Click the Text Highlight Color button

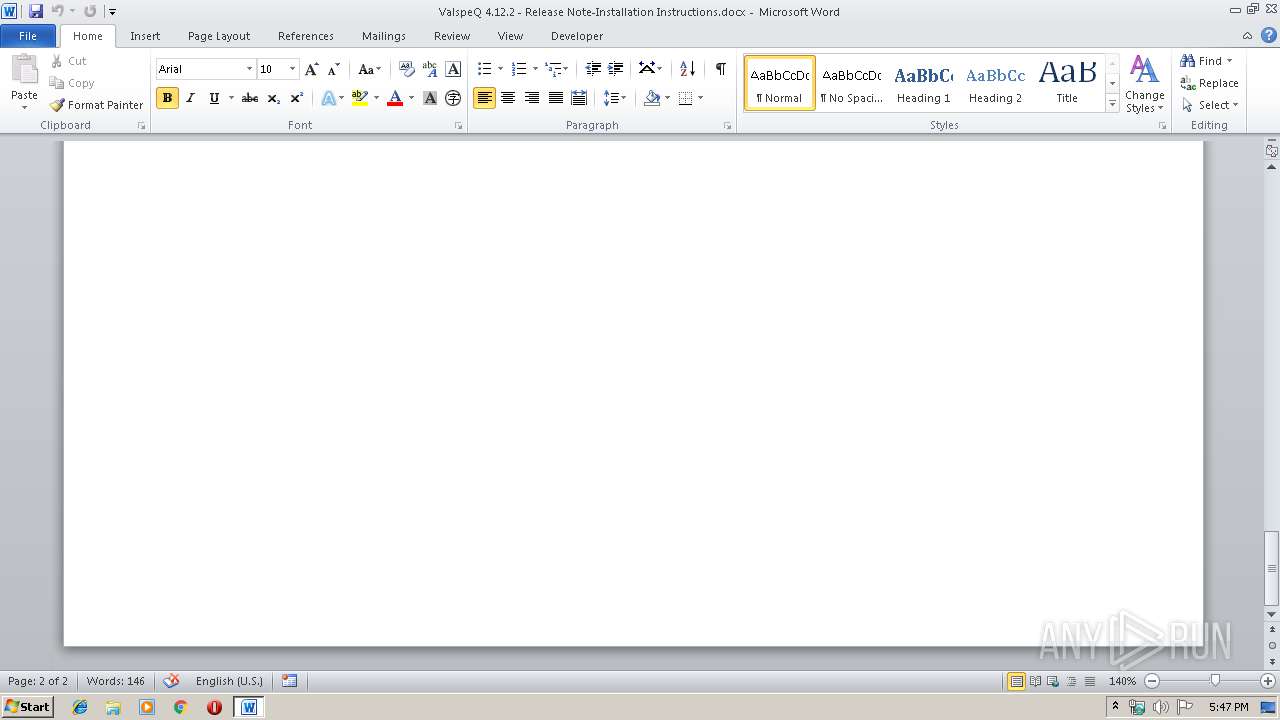coord(360,98)
